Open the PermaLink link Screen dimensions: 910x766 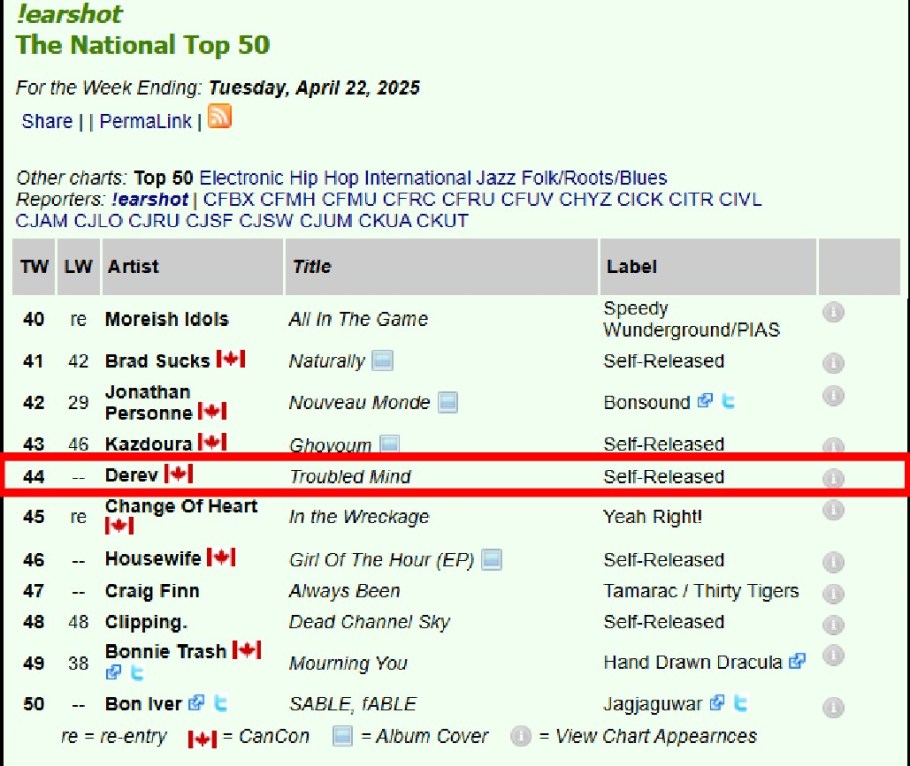[x=146, y=121]
